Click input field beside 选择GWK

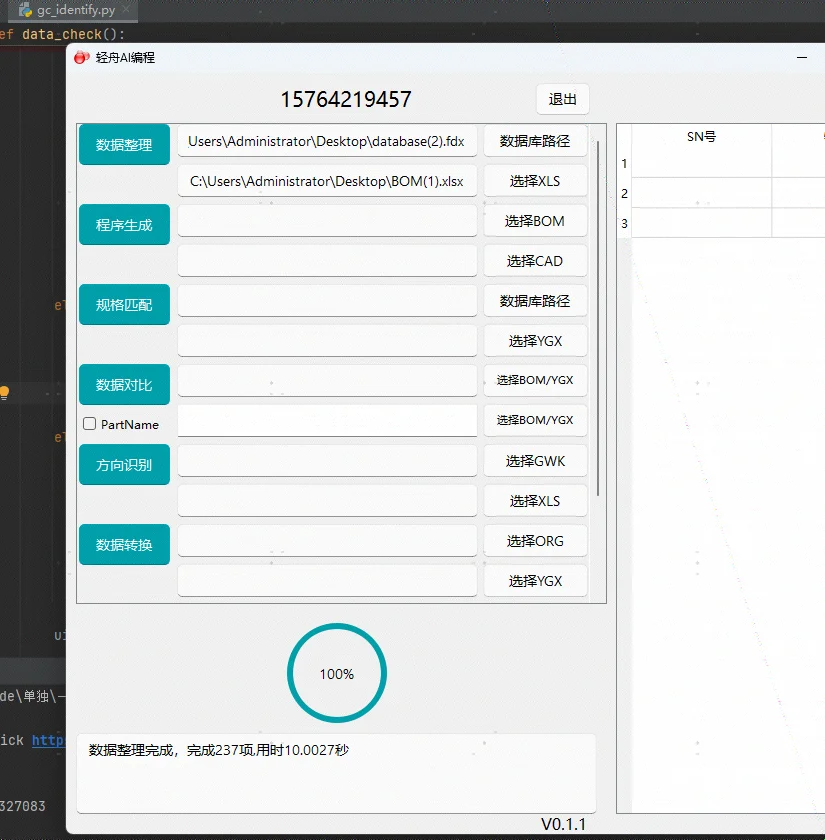327,461
